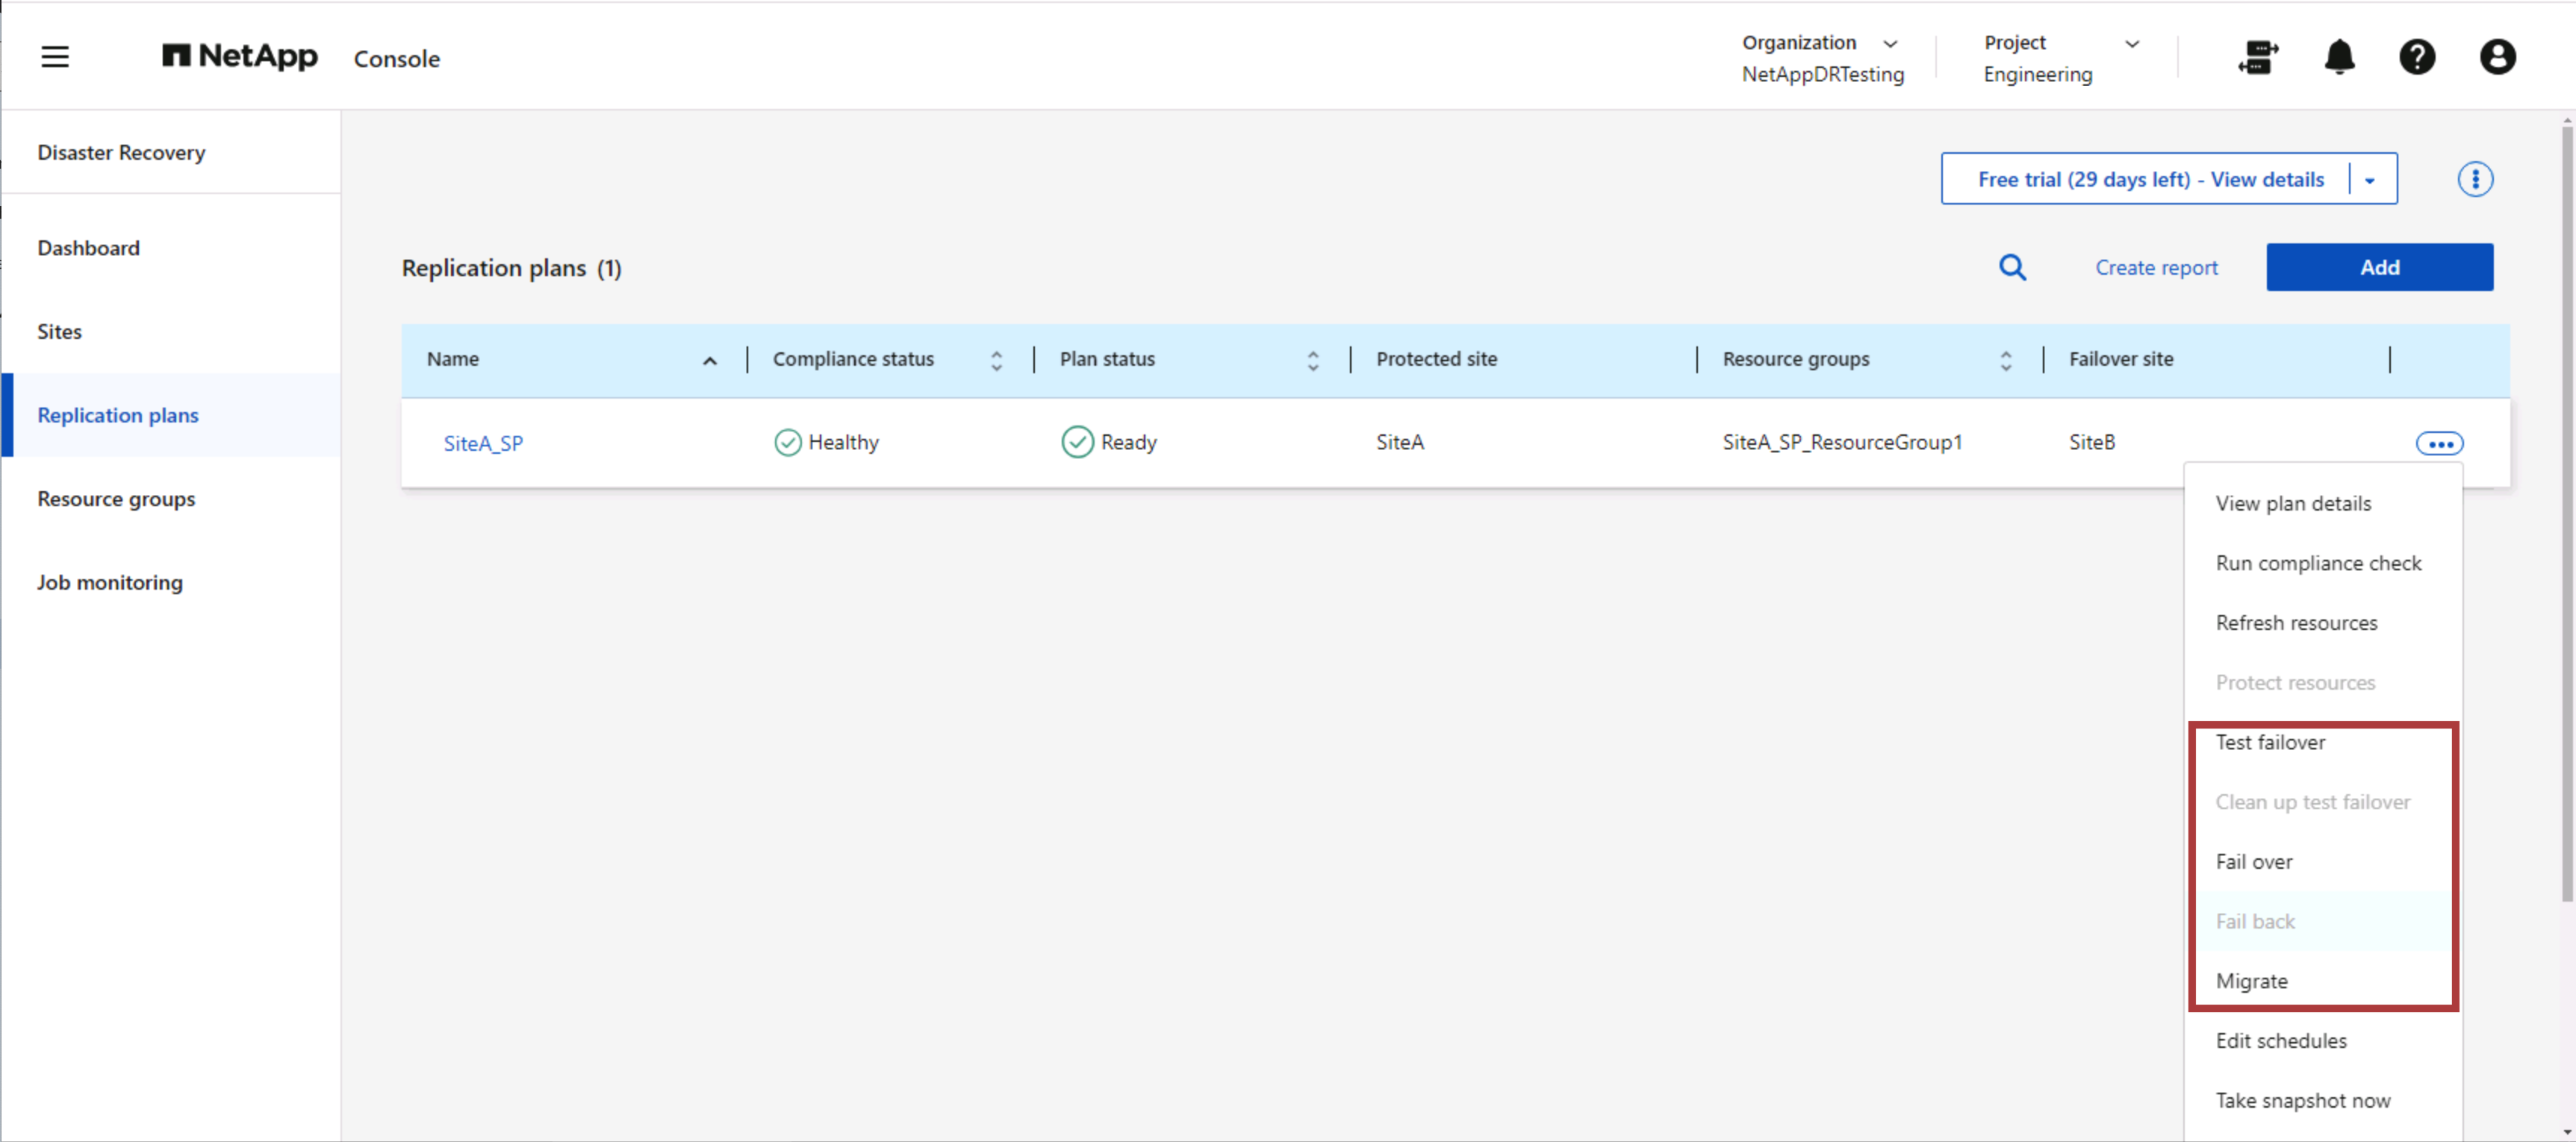Open the vertical ellipsis near Free trial

(2476, 178)
